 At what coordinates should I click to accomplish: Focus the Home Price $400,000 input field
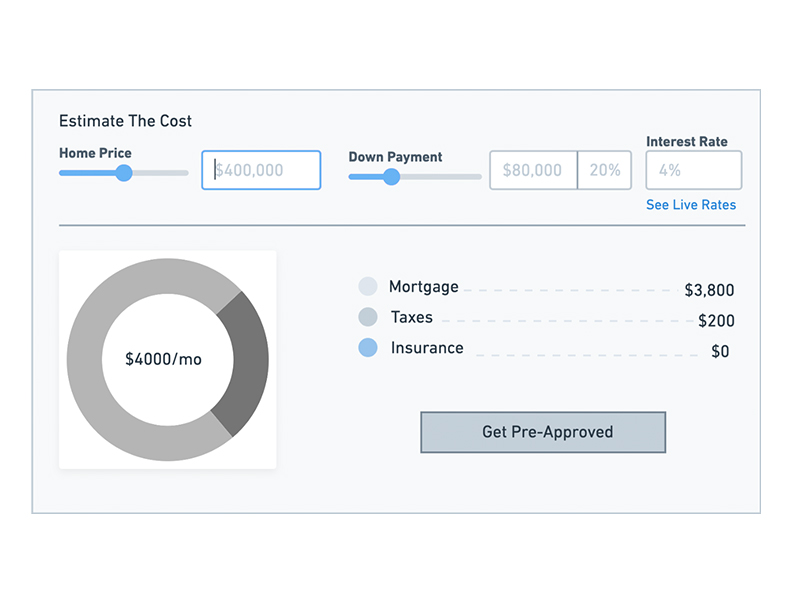click(x=261, y=170)
